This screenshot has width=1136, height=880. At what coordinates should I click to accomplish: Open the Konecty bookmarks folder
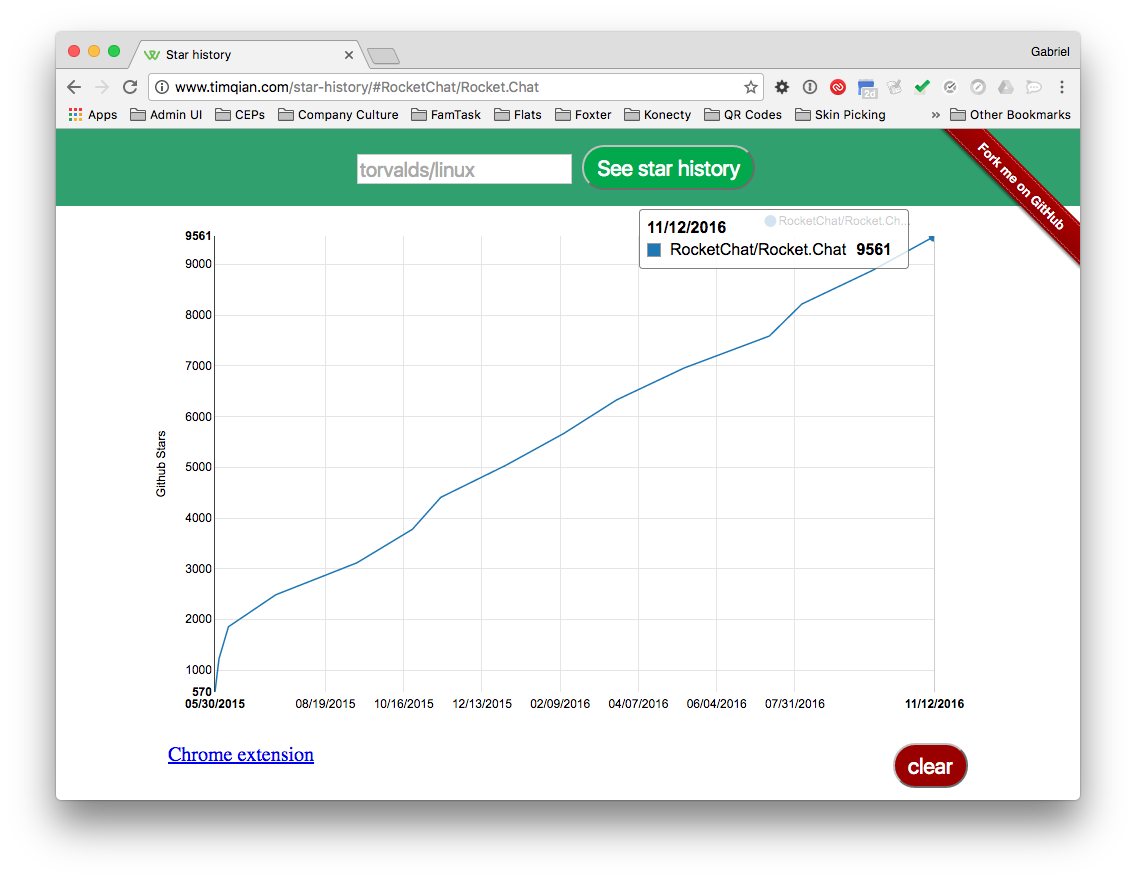(658, 114)
